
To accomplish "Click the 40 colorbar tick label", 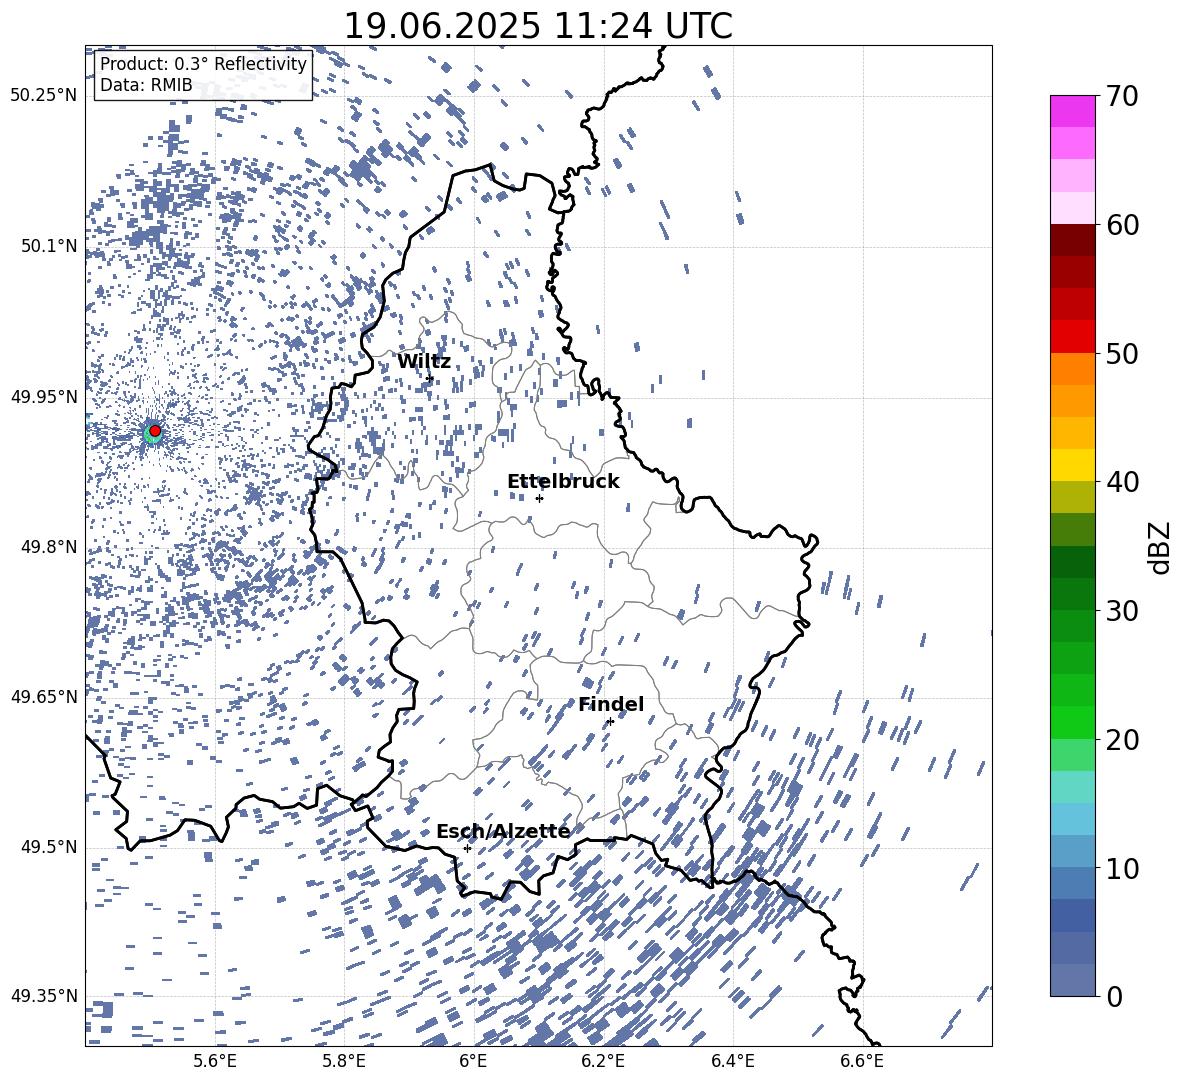I will click(1122, 482).
